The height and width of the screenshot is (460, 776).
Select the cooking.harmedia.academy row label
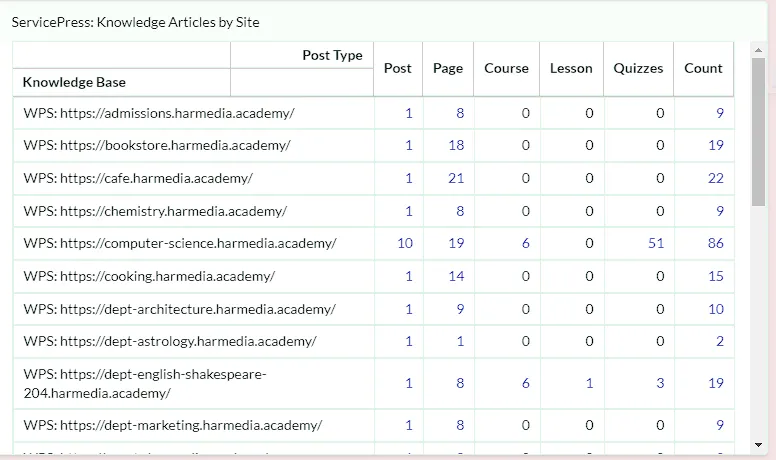tap(149, 276)
